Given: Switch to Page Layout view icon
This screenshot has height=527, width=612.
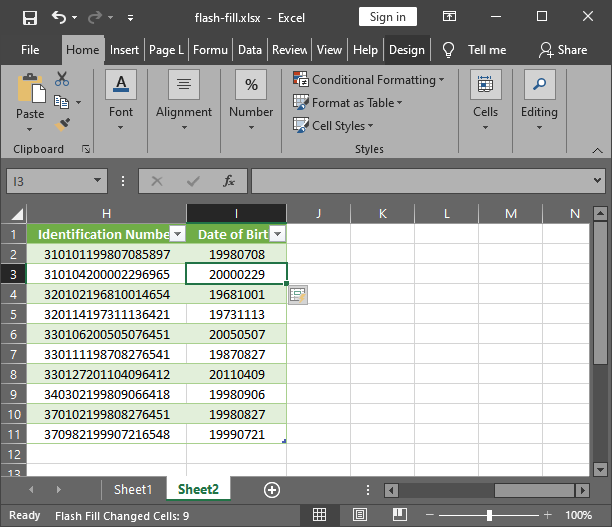Looking at the screenshot, I should pos(359,515).
